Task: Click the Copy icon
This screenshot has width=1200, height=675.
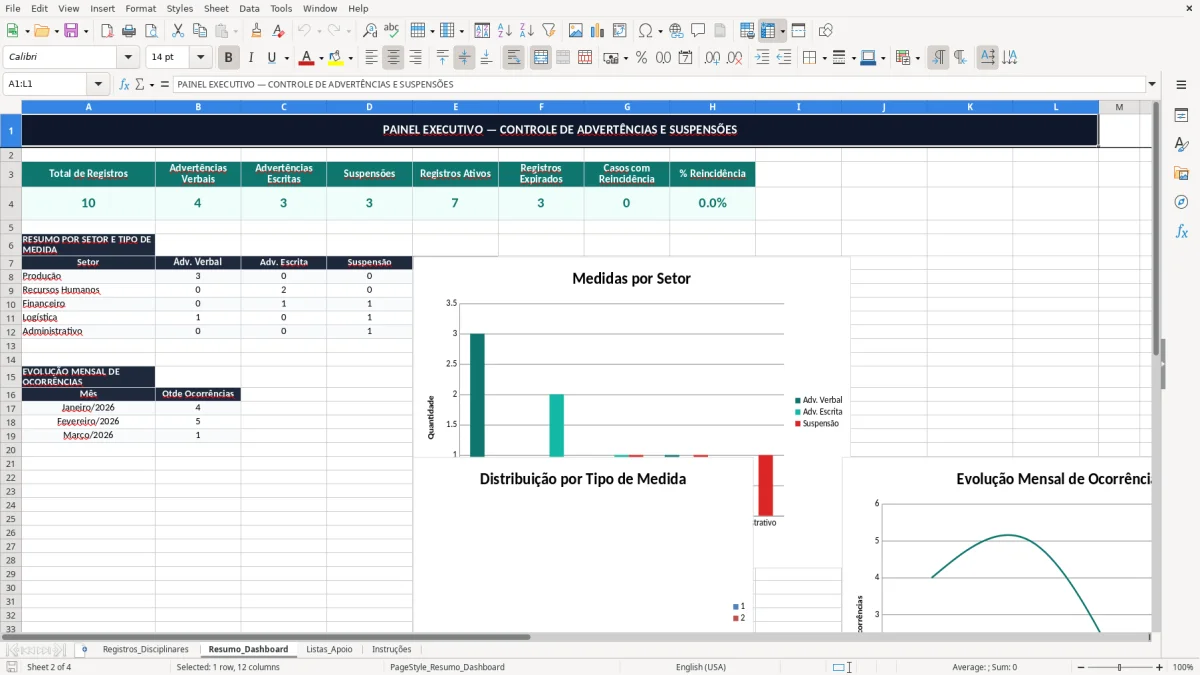Action: tap(199, 31)
